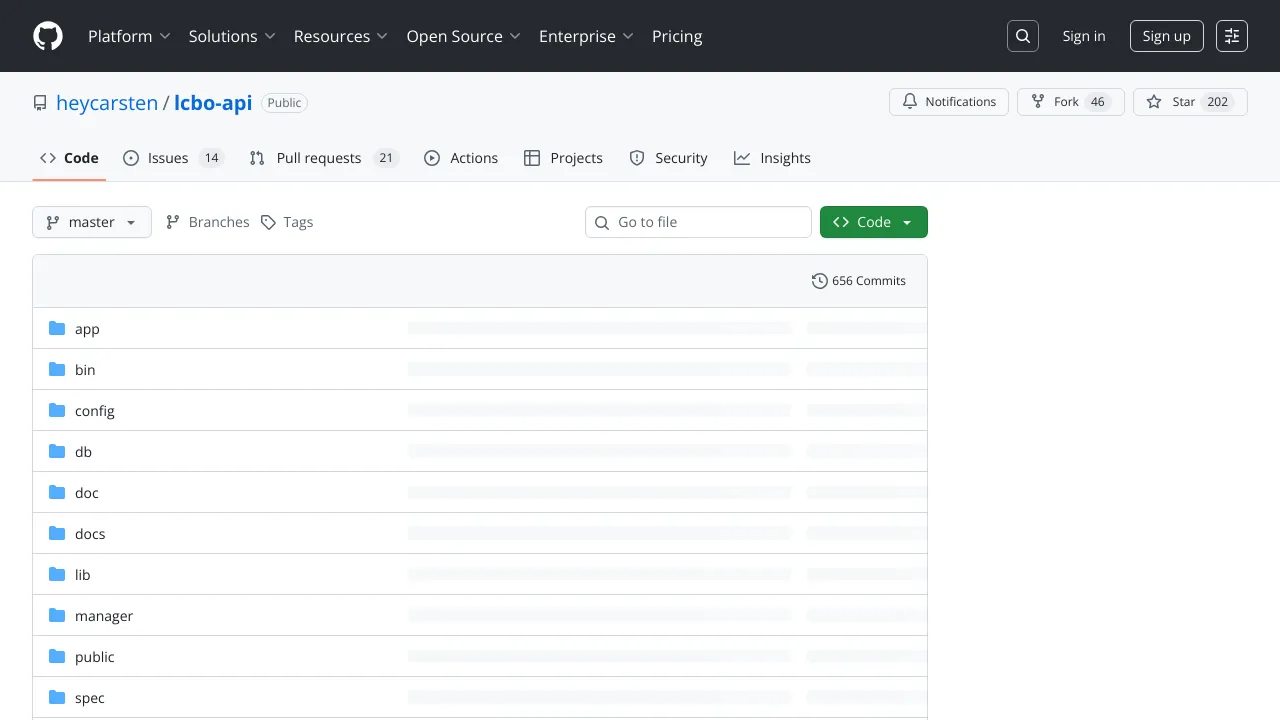
Task: Open the Tags list
Action: point(287,222)
